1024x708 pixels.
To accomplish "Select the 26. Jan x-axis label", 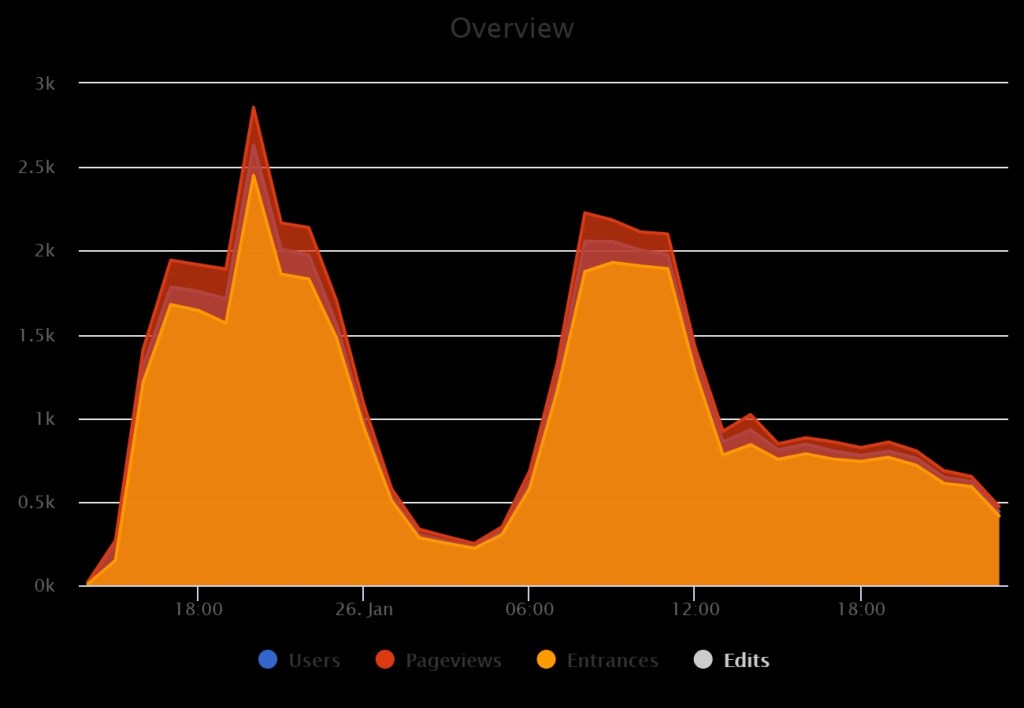I will click(364, 609).
